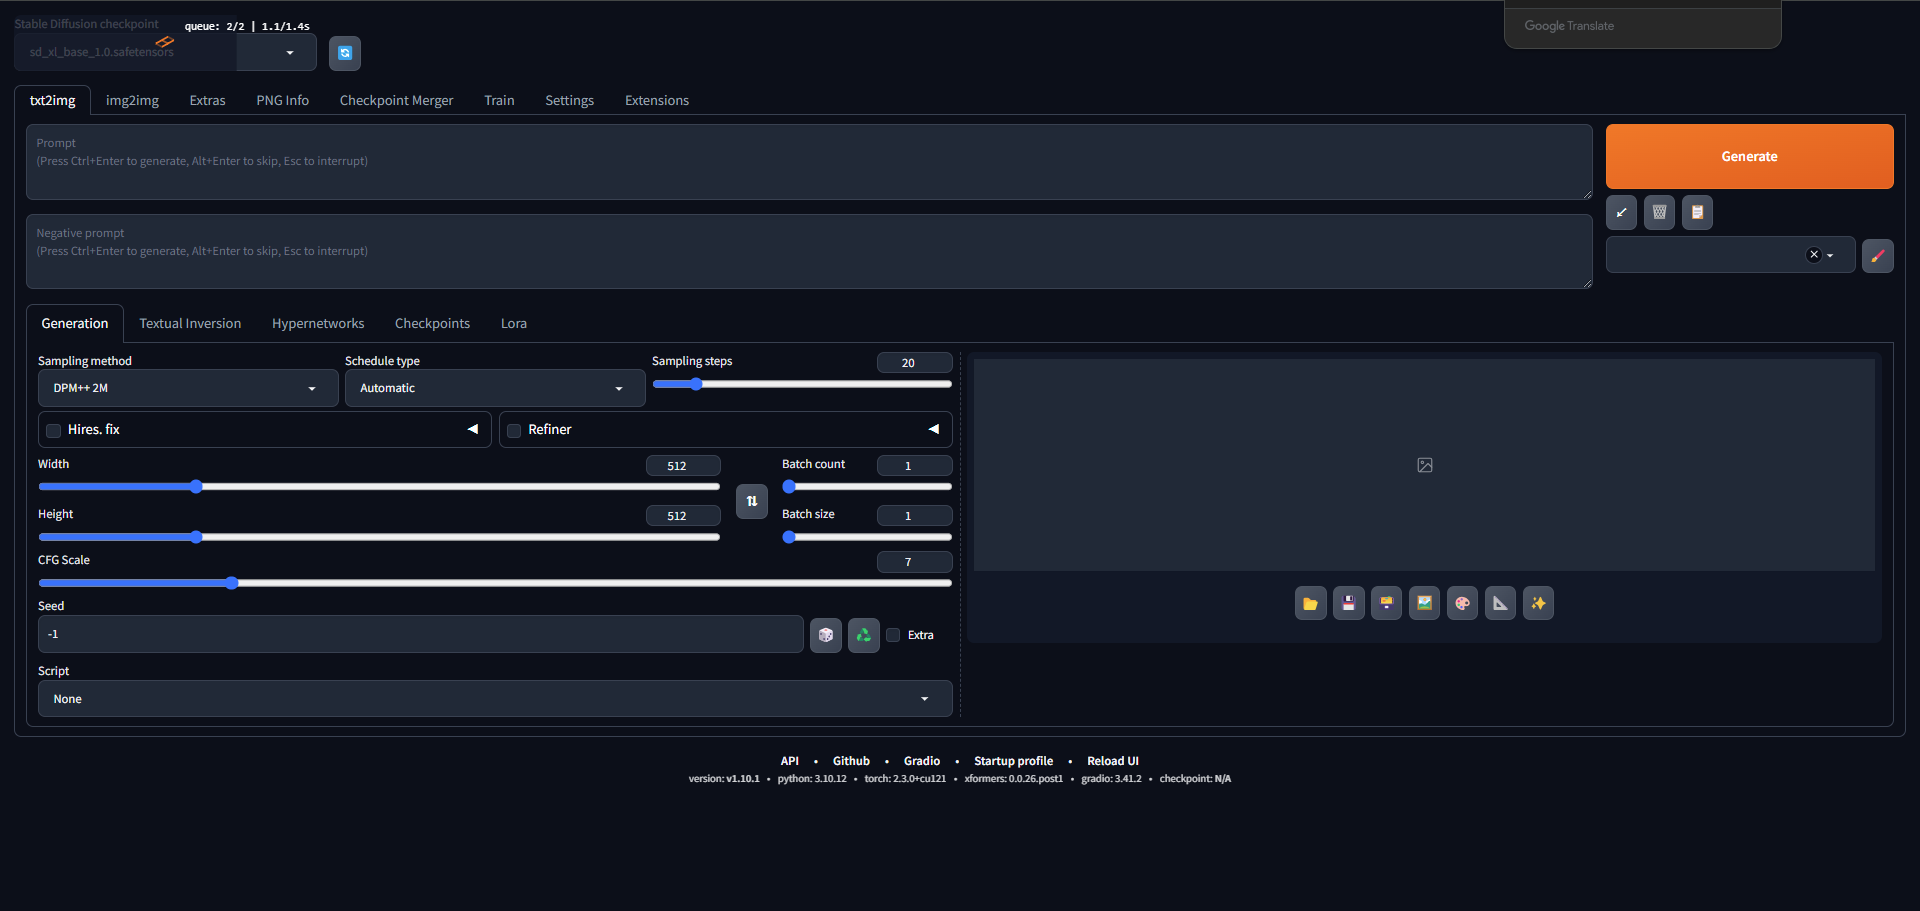Send image to Extras ruler icon

coord(1500,603)
